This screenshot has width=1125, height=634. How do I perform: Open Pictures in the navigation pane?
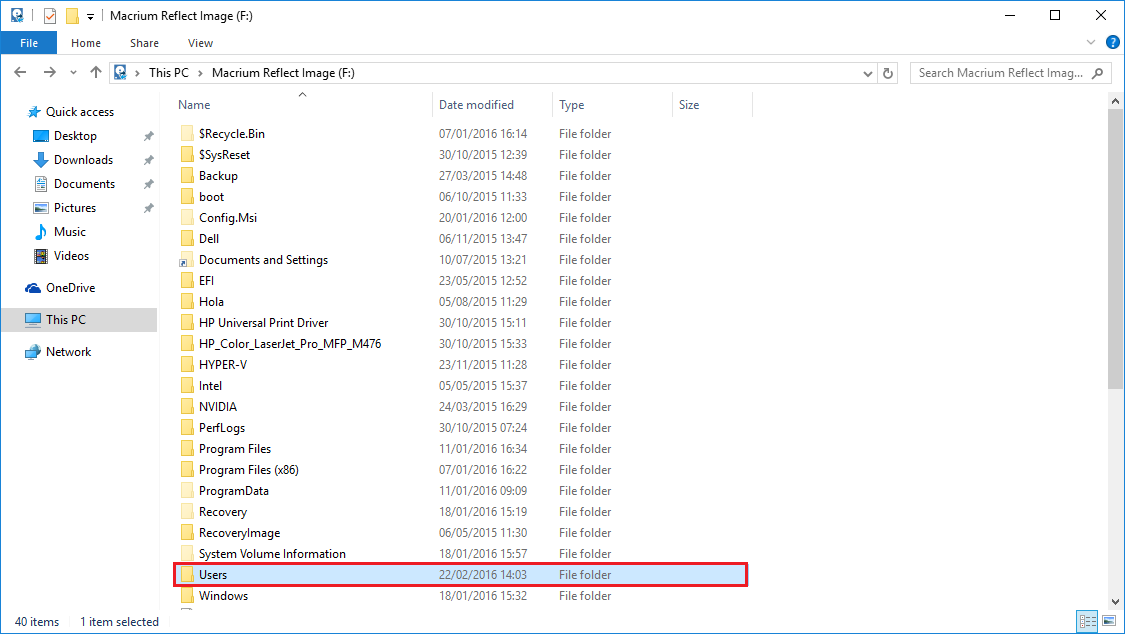pyautogui.click(x=75, y=208)
